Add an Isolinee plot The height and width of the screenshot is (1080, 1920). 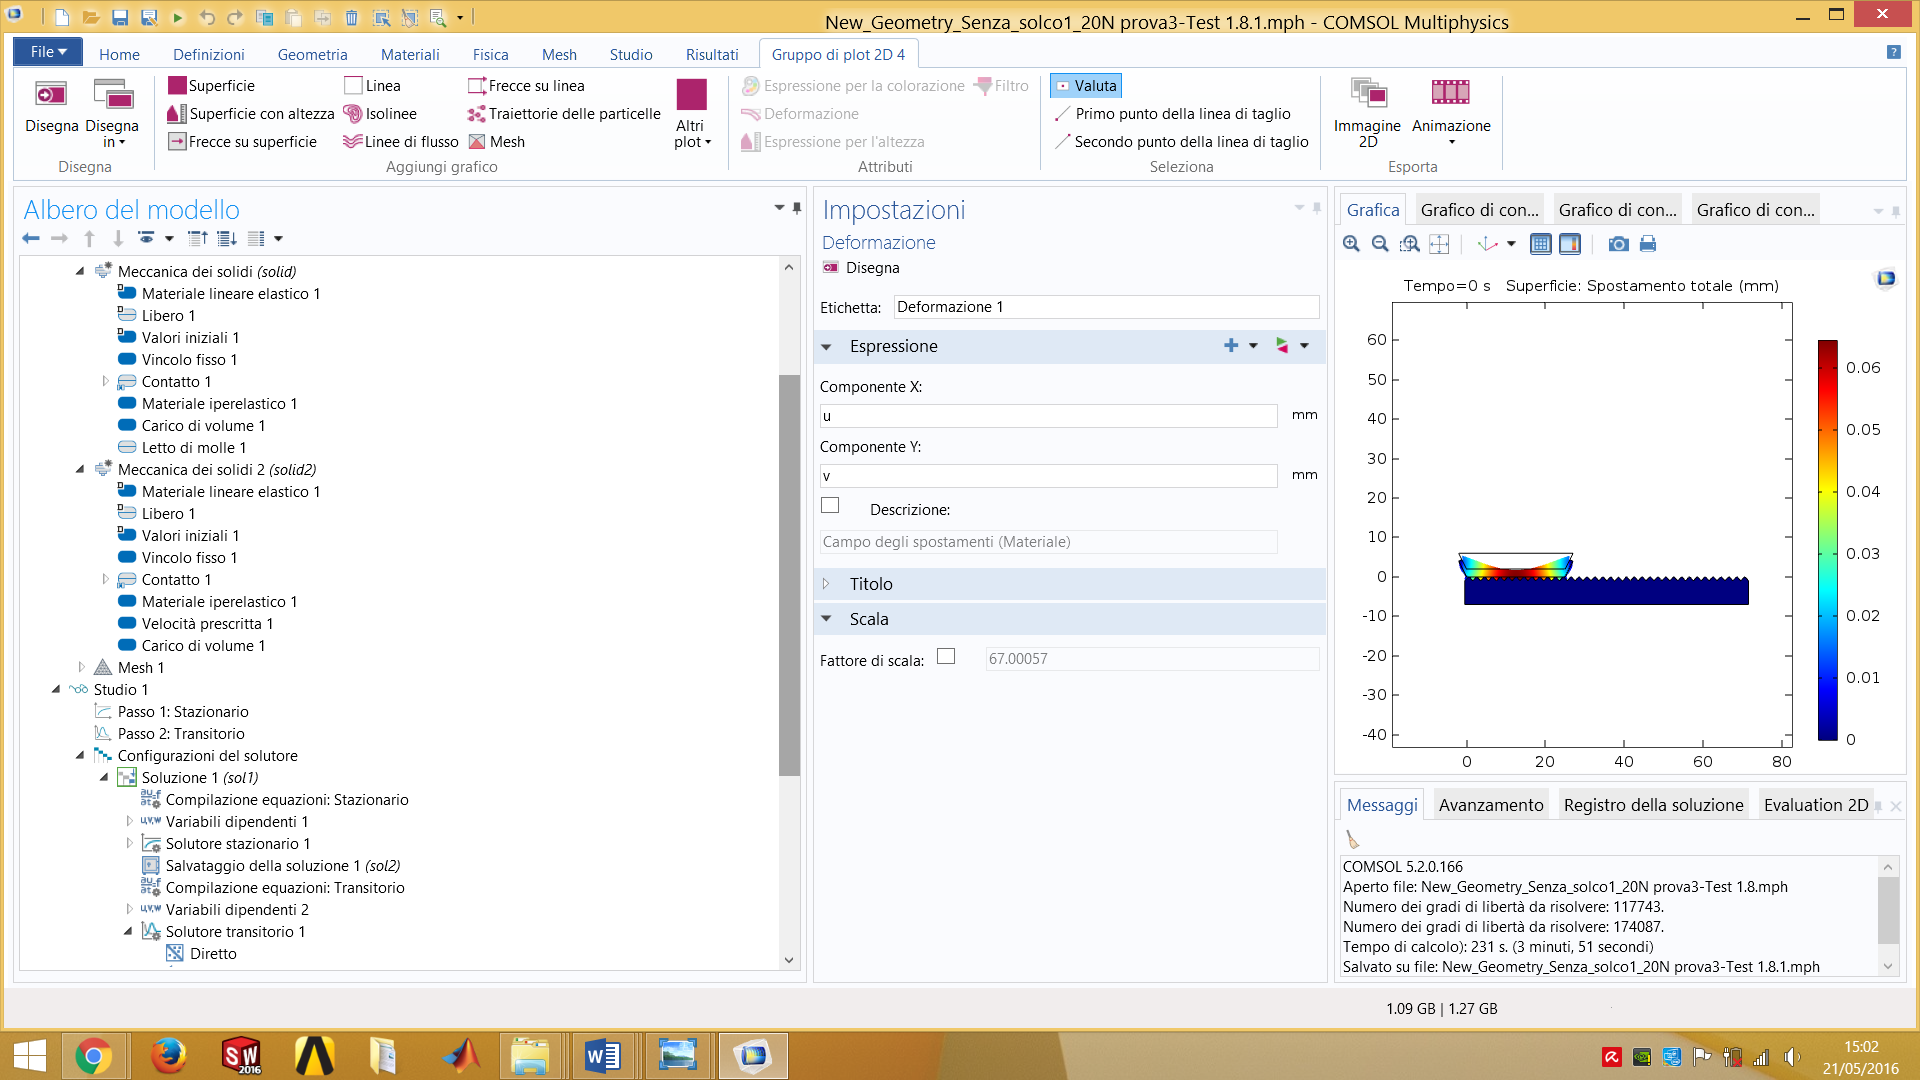click(x=380, y=114)
